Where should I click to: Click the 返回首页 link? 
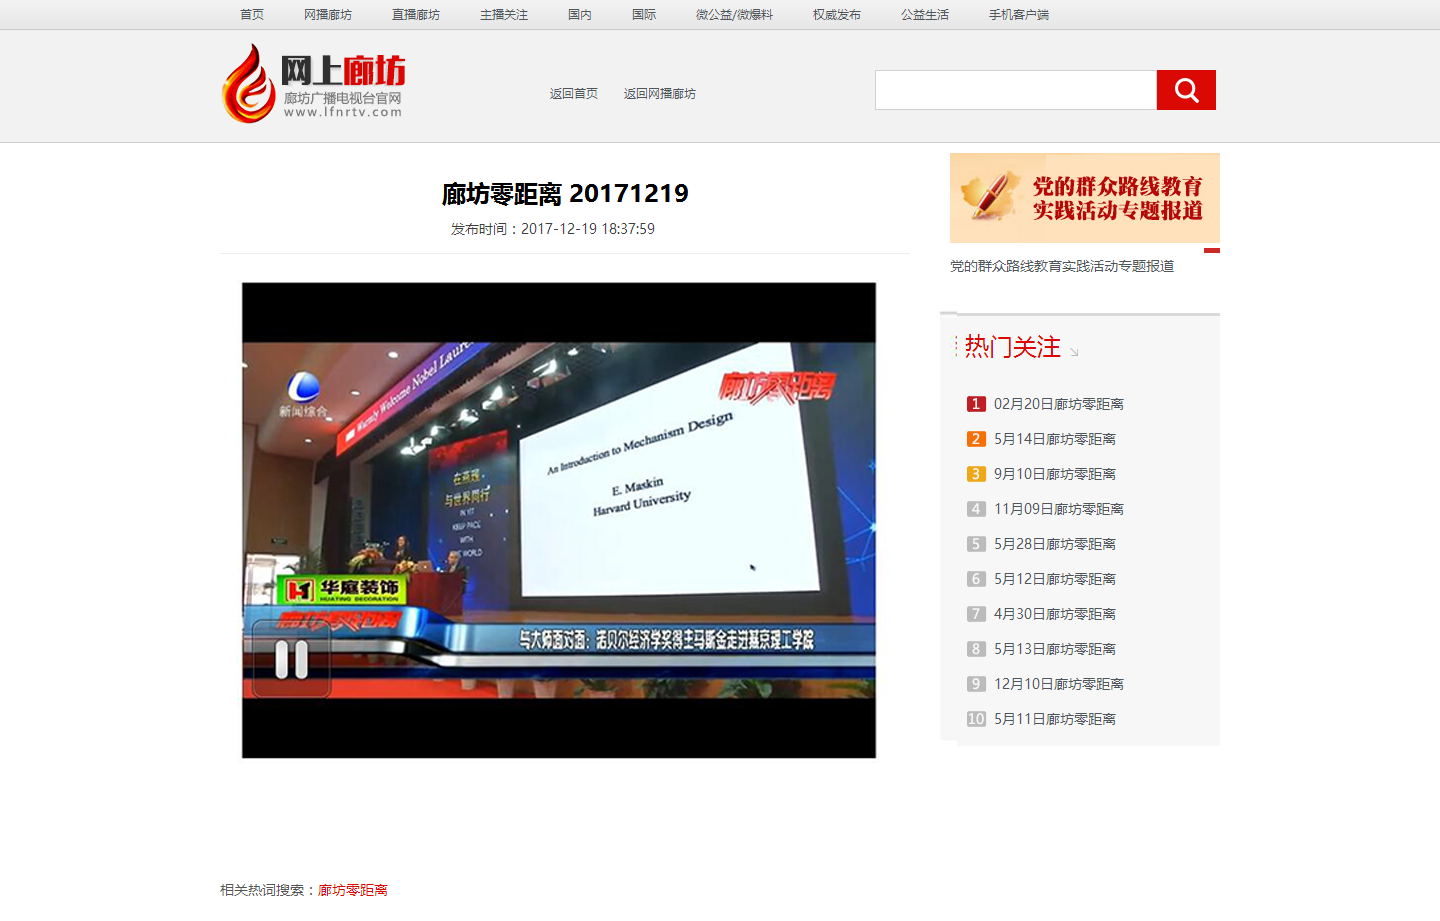(x=573, y=93)
